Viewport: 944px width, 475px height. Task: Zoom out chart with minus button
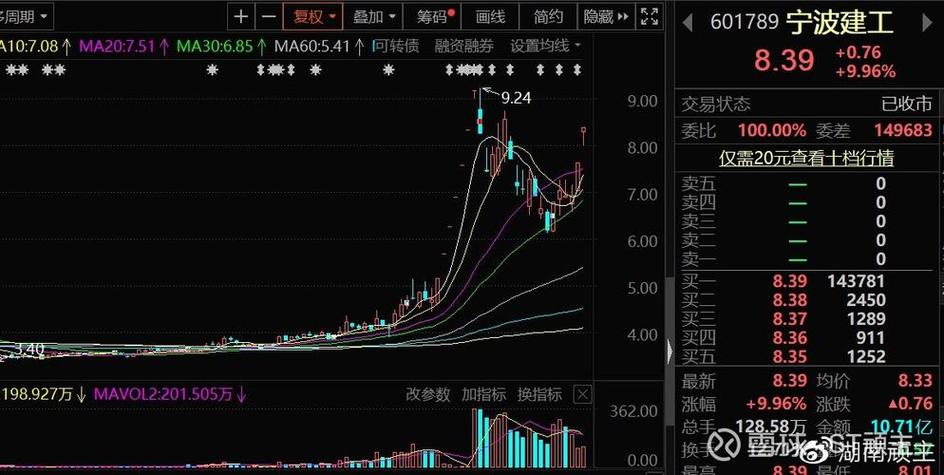268,17
